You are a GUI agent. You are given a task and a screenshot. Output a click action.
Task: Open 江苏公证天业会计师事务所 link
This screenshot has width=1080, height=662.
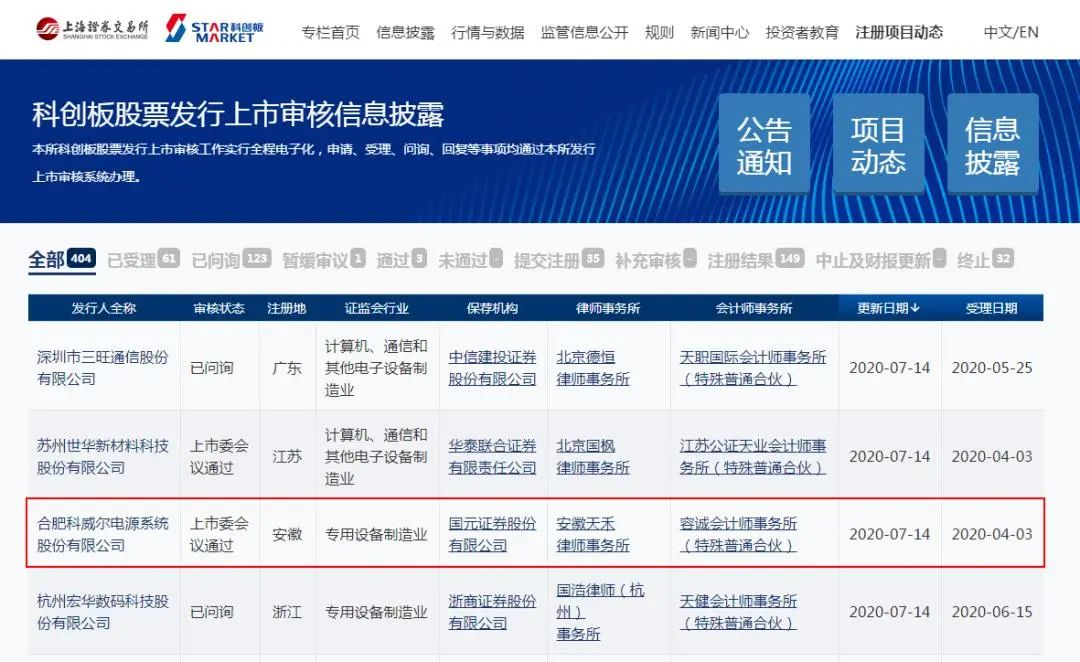753,457
